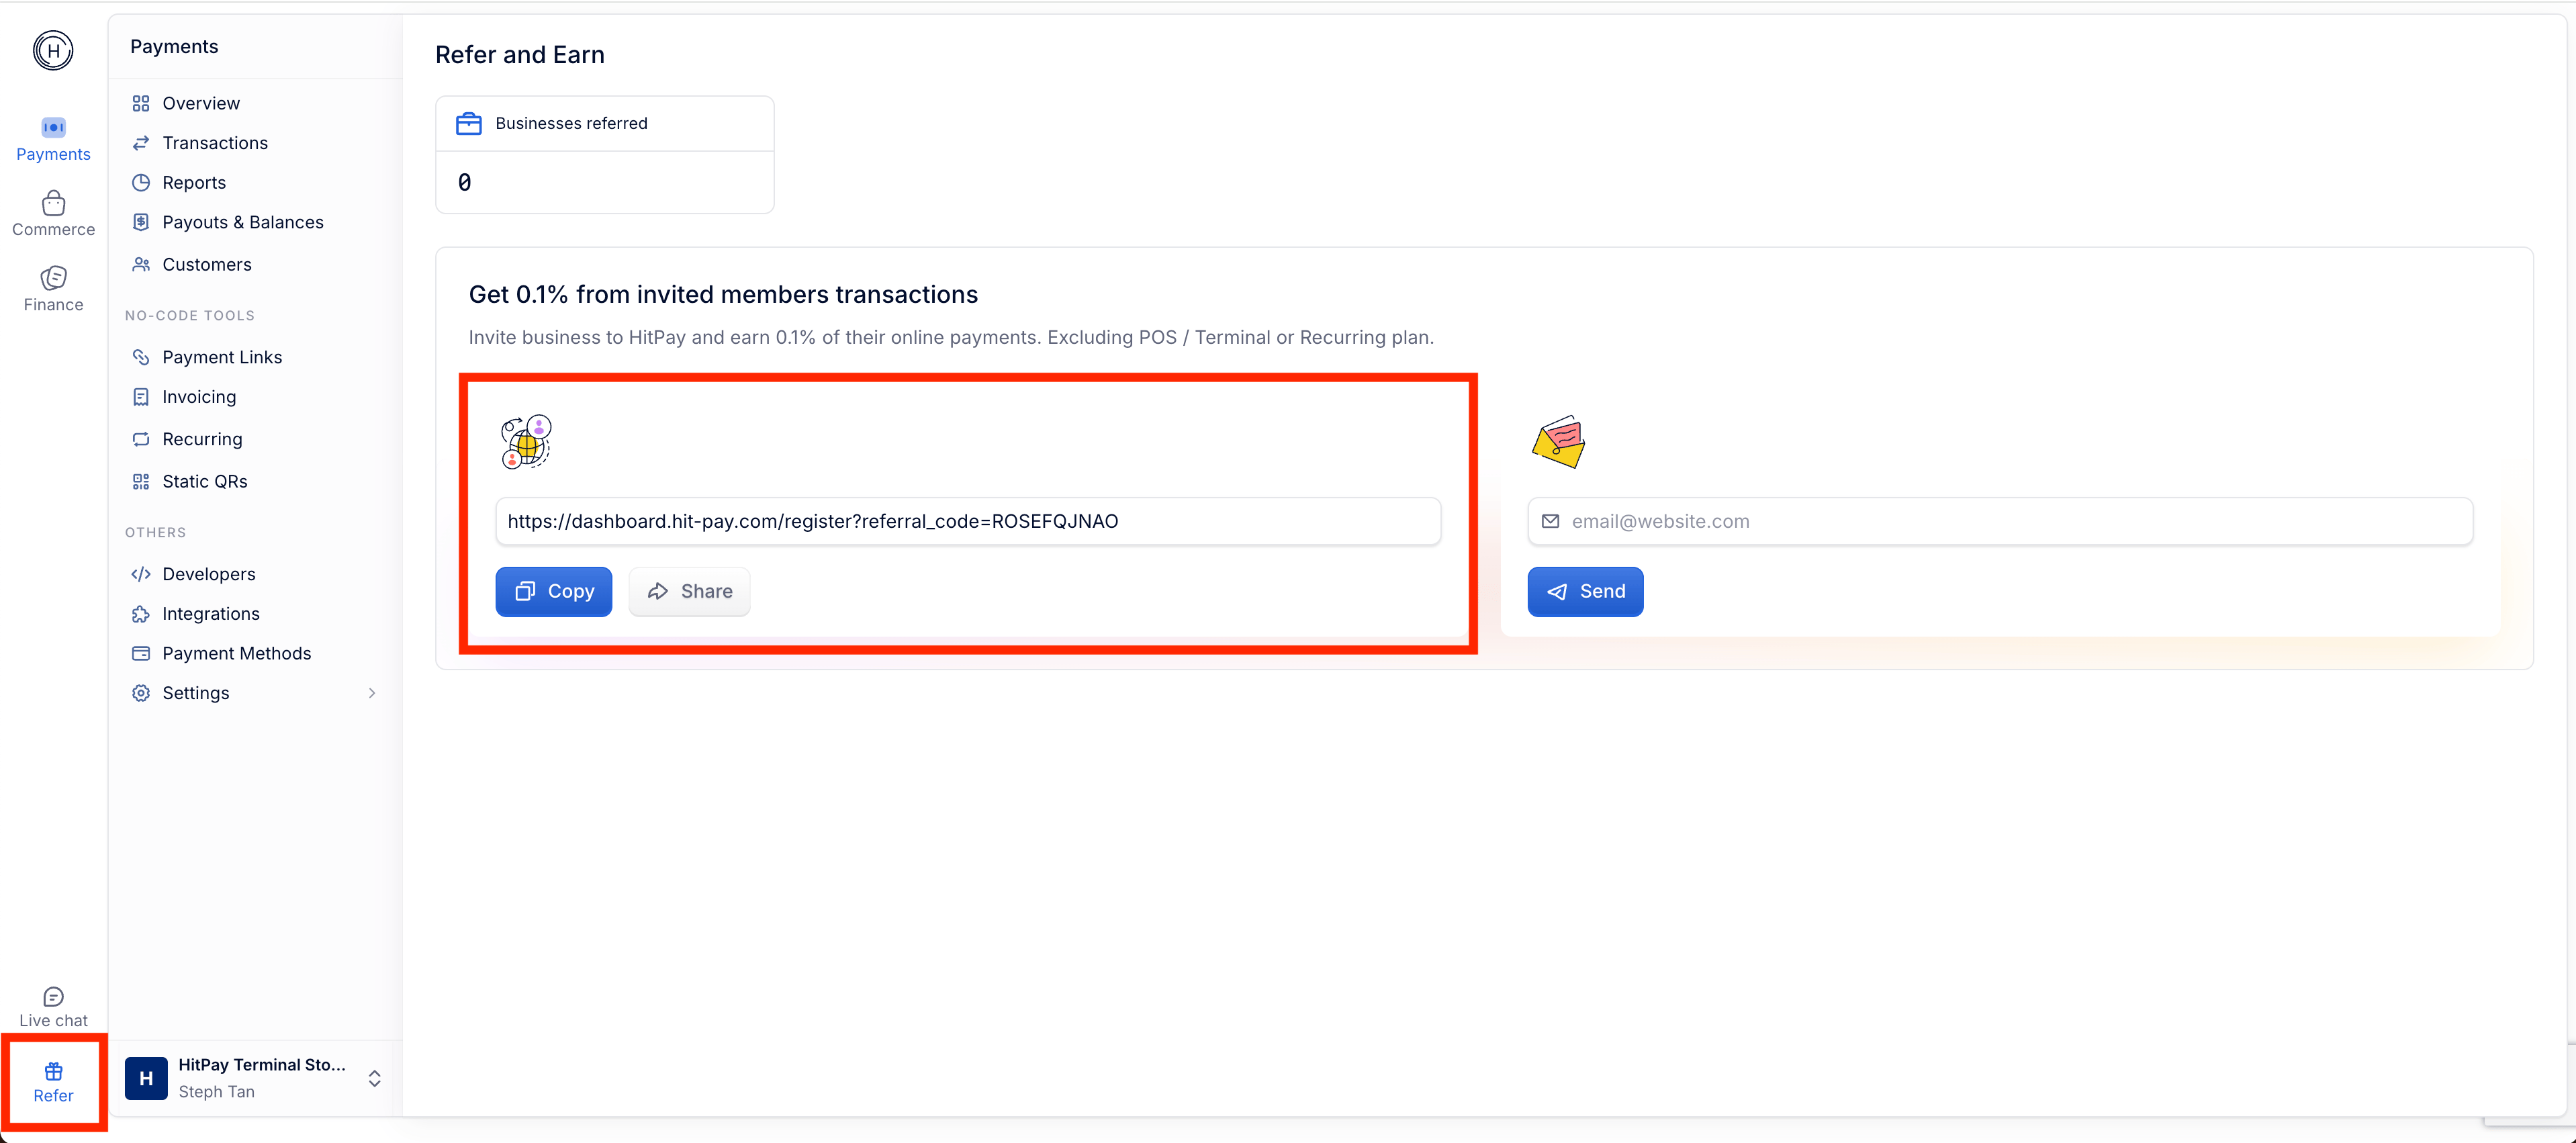Image resolution: width=2576 pixels, height=1143 pixels.
Task: Click the Payouts & Balances icon
Action: tap(141, 222)
